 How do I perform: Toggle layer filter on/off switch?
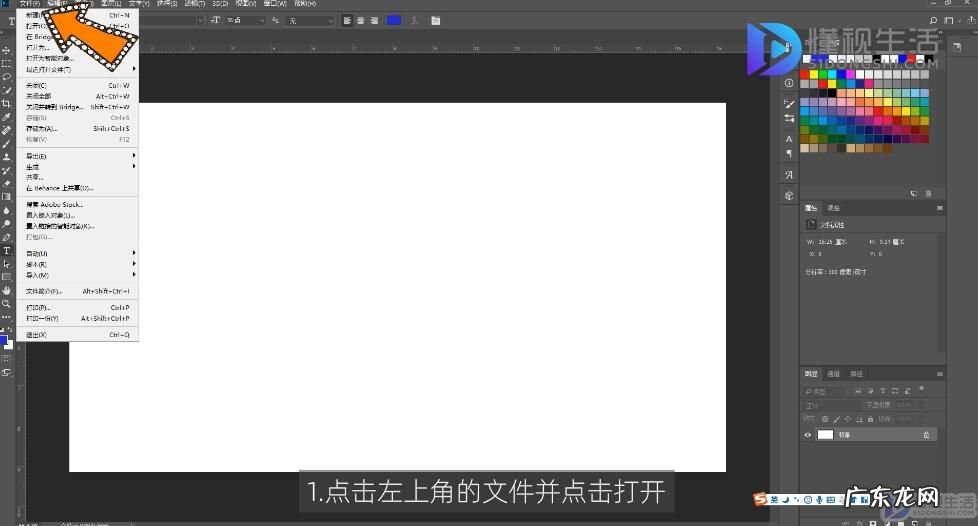coord(921,389)
